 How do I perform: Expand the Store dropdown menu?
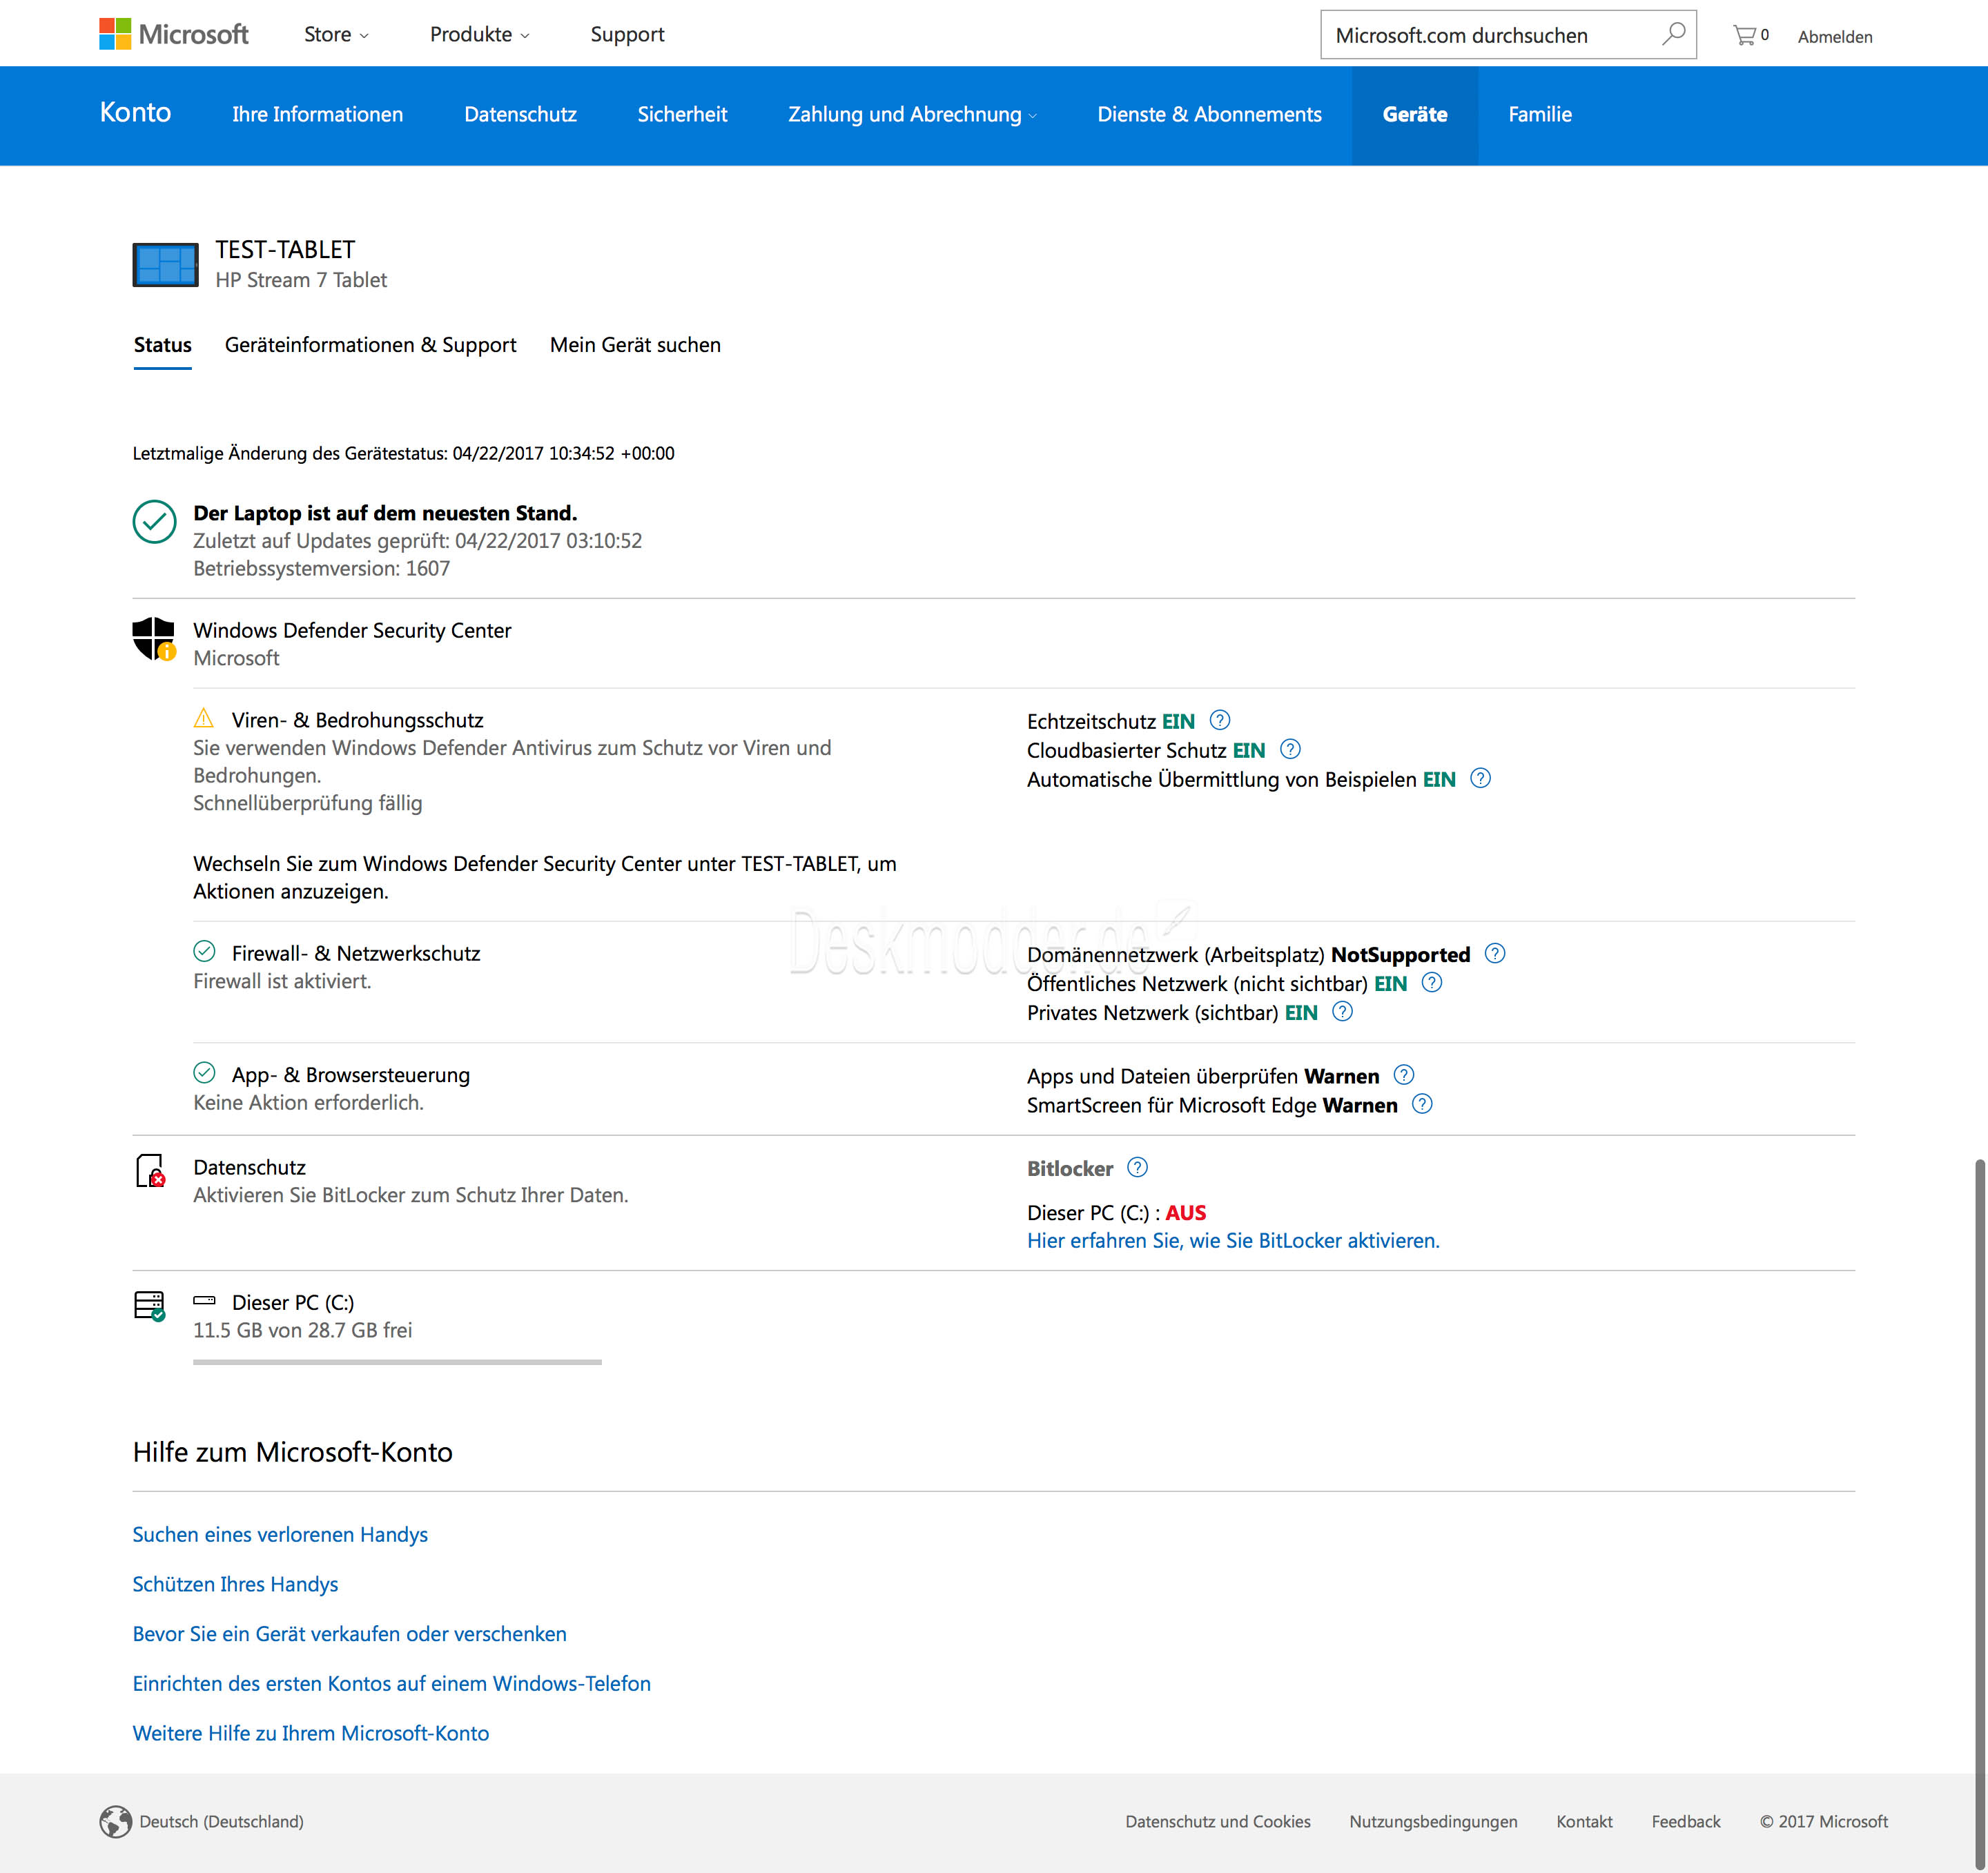point(336,34)
